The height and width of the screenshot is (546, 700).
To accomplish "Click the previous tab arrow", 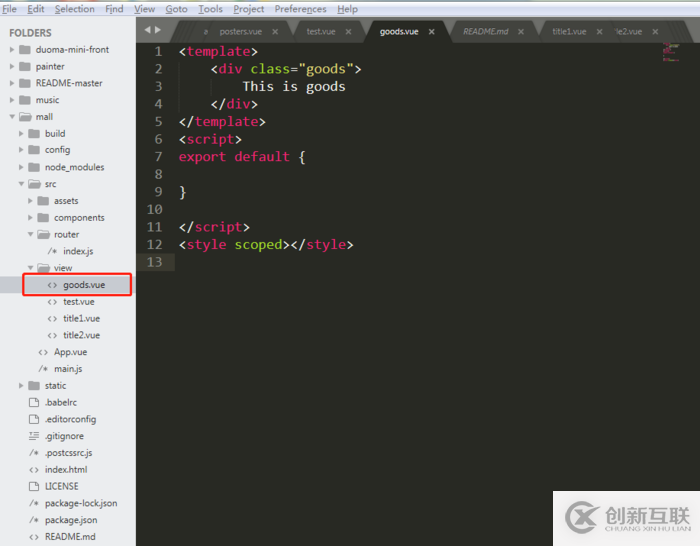I will pyautogui.click(x=147, y=30).
